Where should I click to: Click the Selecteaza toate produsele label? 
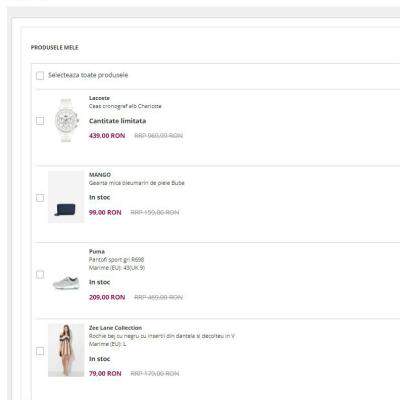(x=88, y=75)
